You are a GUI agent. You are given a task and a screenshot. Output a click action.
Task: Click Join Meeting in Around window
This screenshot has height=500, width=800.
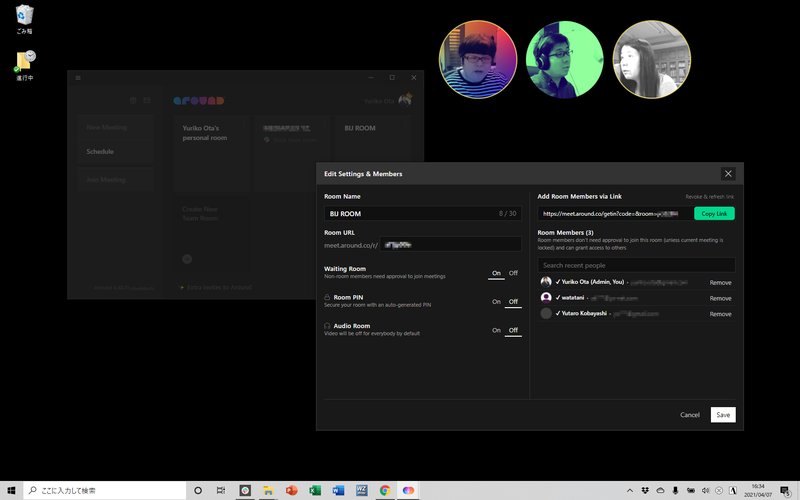pos(115,180)
